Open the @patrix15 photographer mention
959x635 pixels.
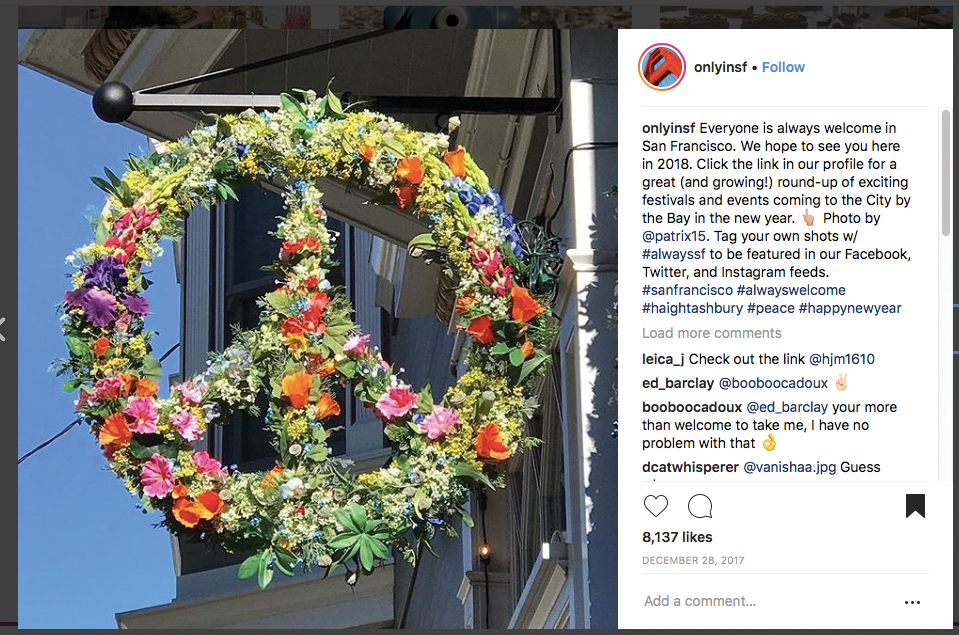(x=673, y=236)
